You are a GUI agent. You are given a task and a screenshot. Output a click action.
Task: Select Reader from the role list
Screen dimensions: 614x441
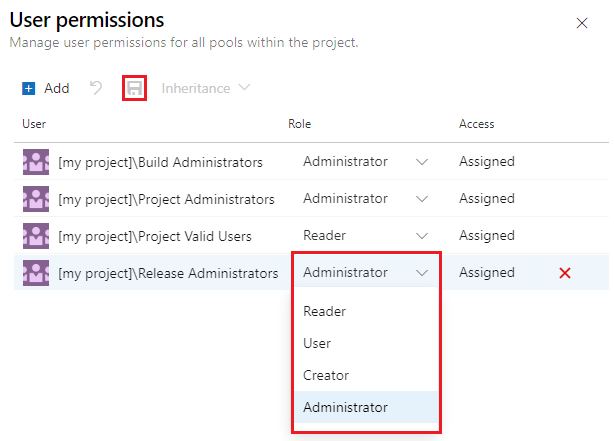tap(325, 311)
